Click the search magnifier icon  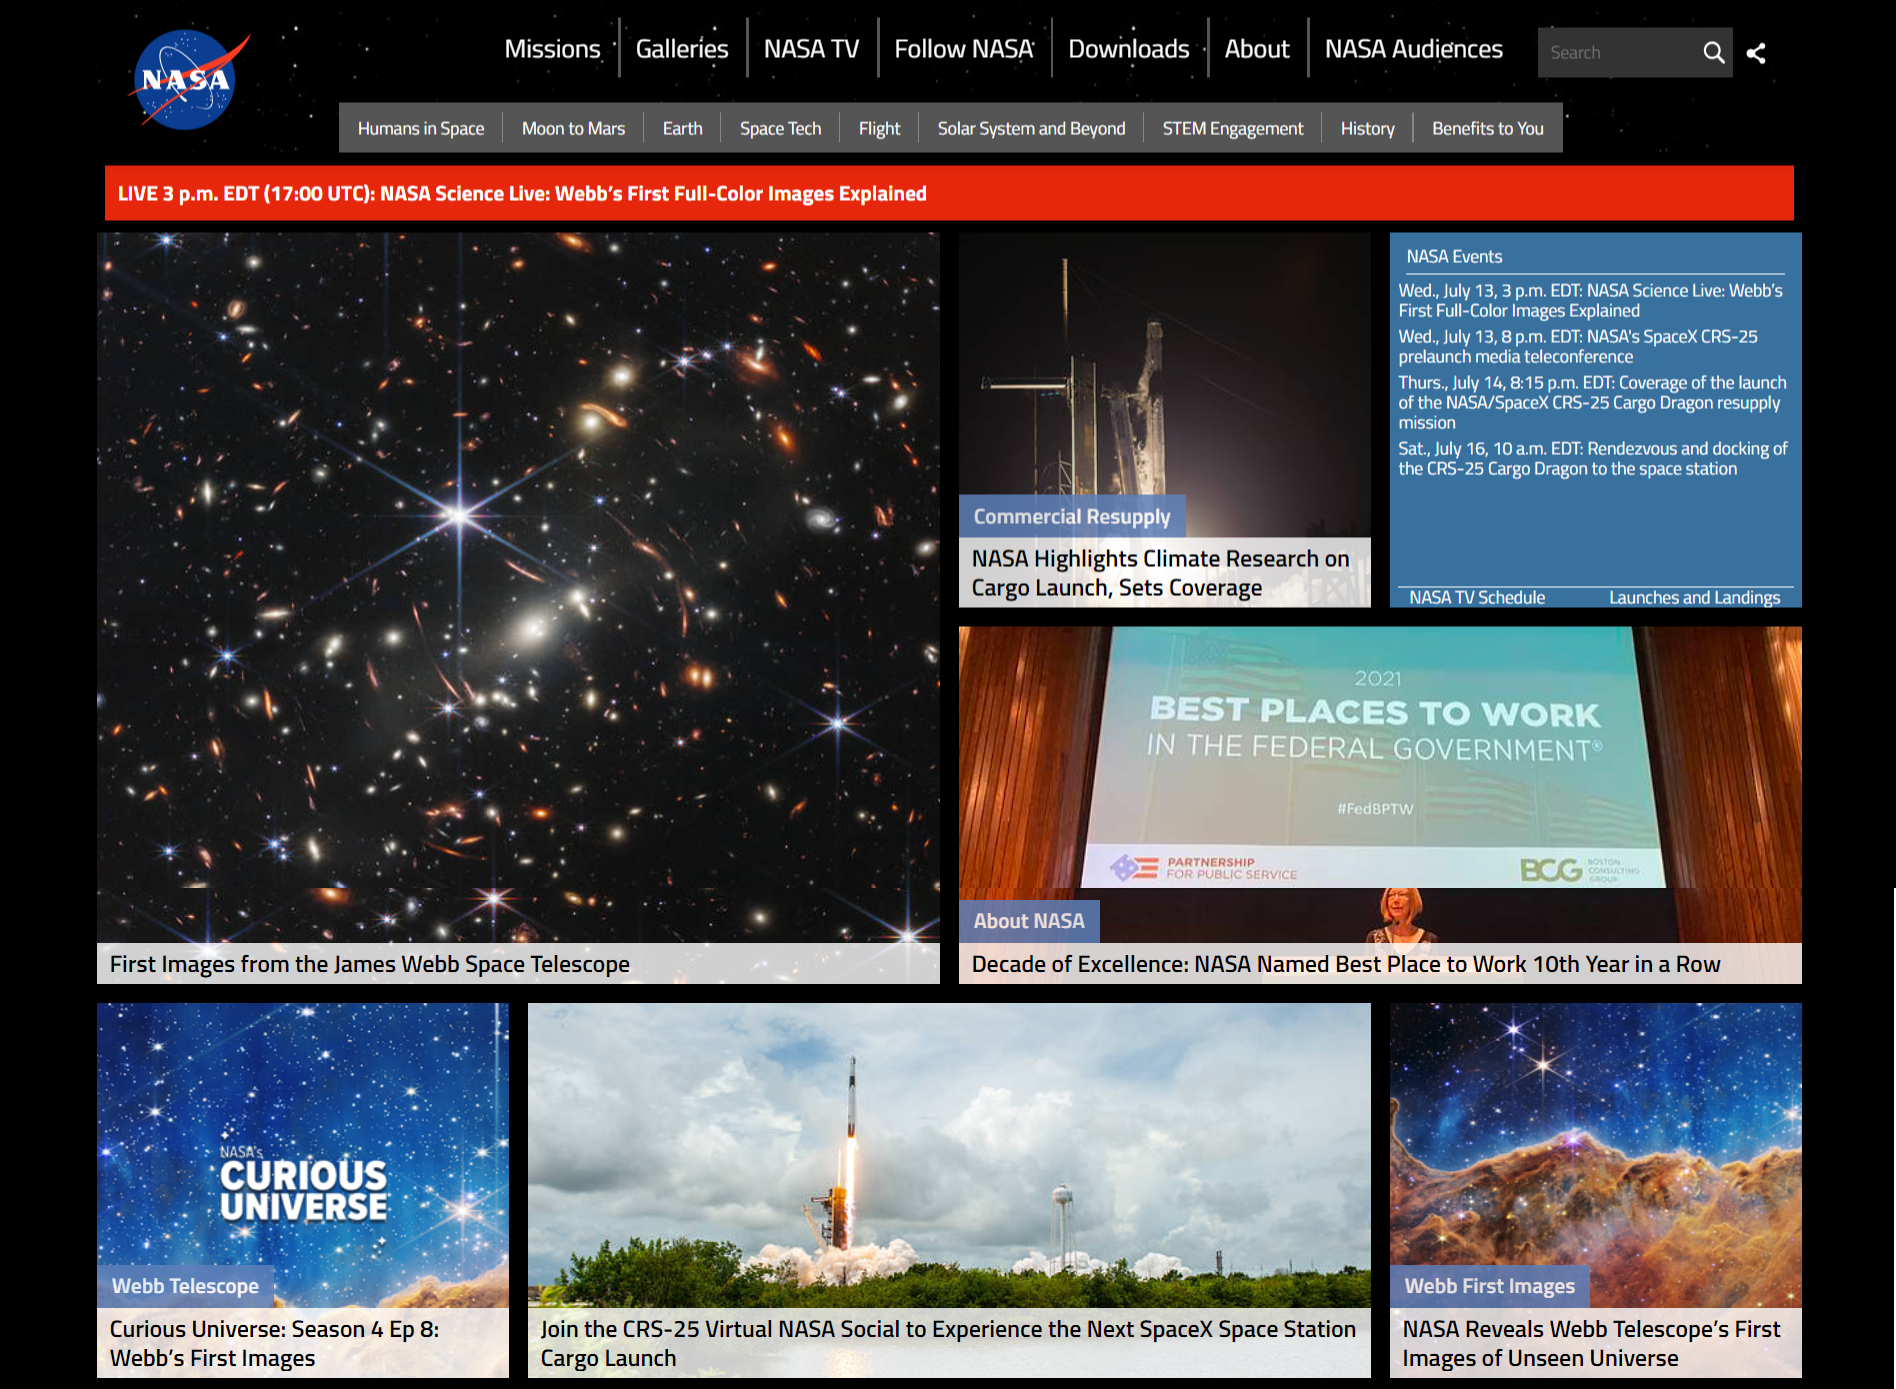1714,52
